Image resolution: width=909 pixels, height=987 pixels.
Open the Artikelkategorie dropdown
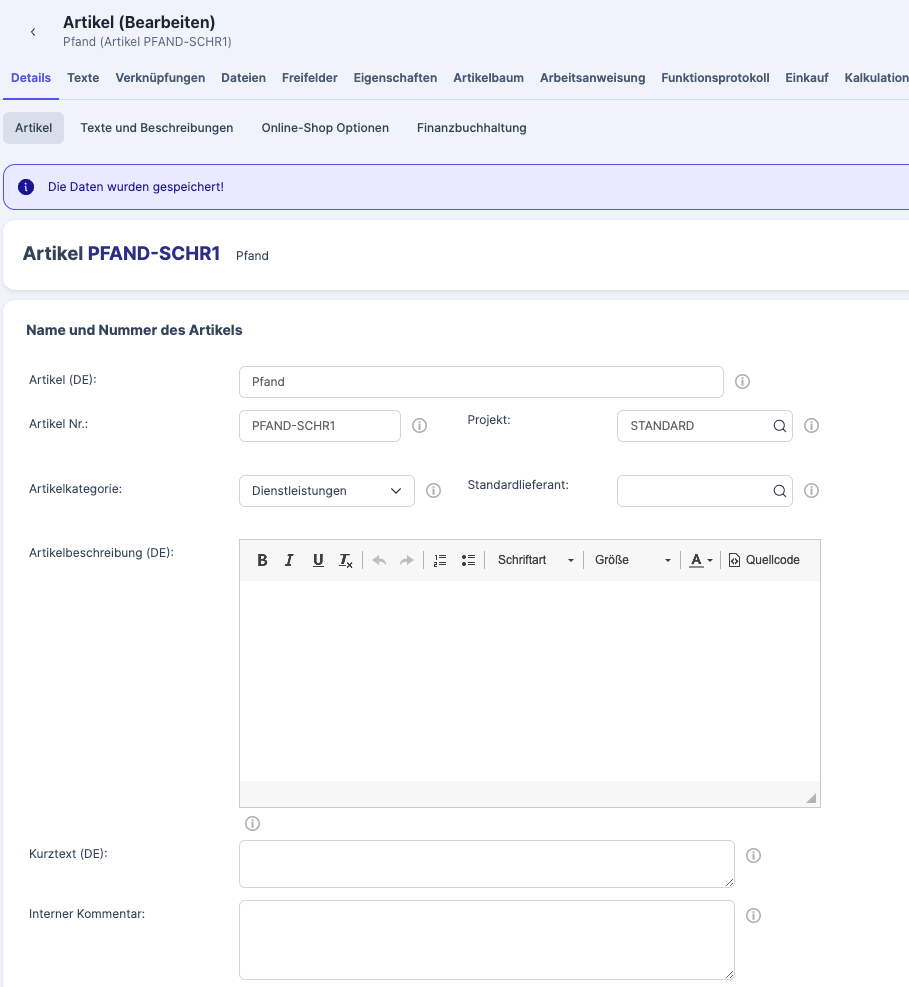coord(326,491)
